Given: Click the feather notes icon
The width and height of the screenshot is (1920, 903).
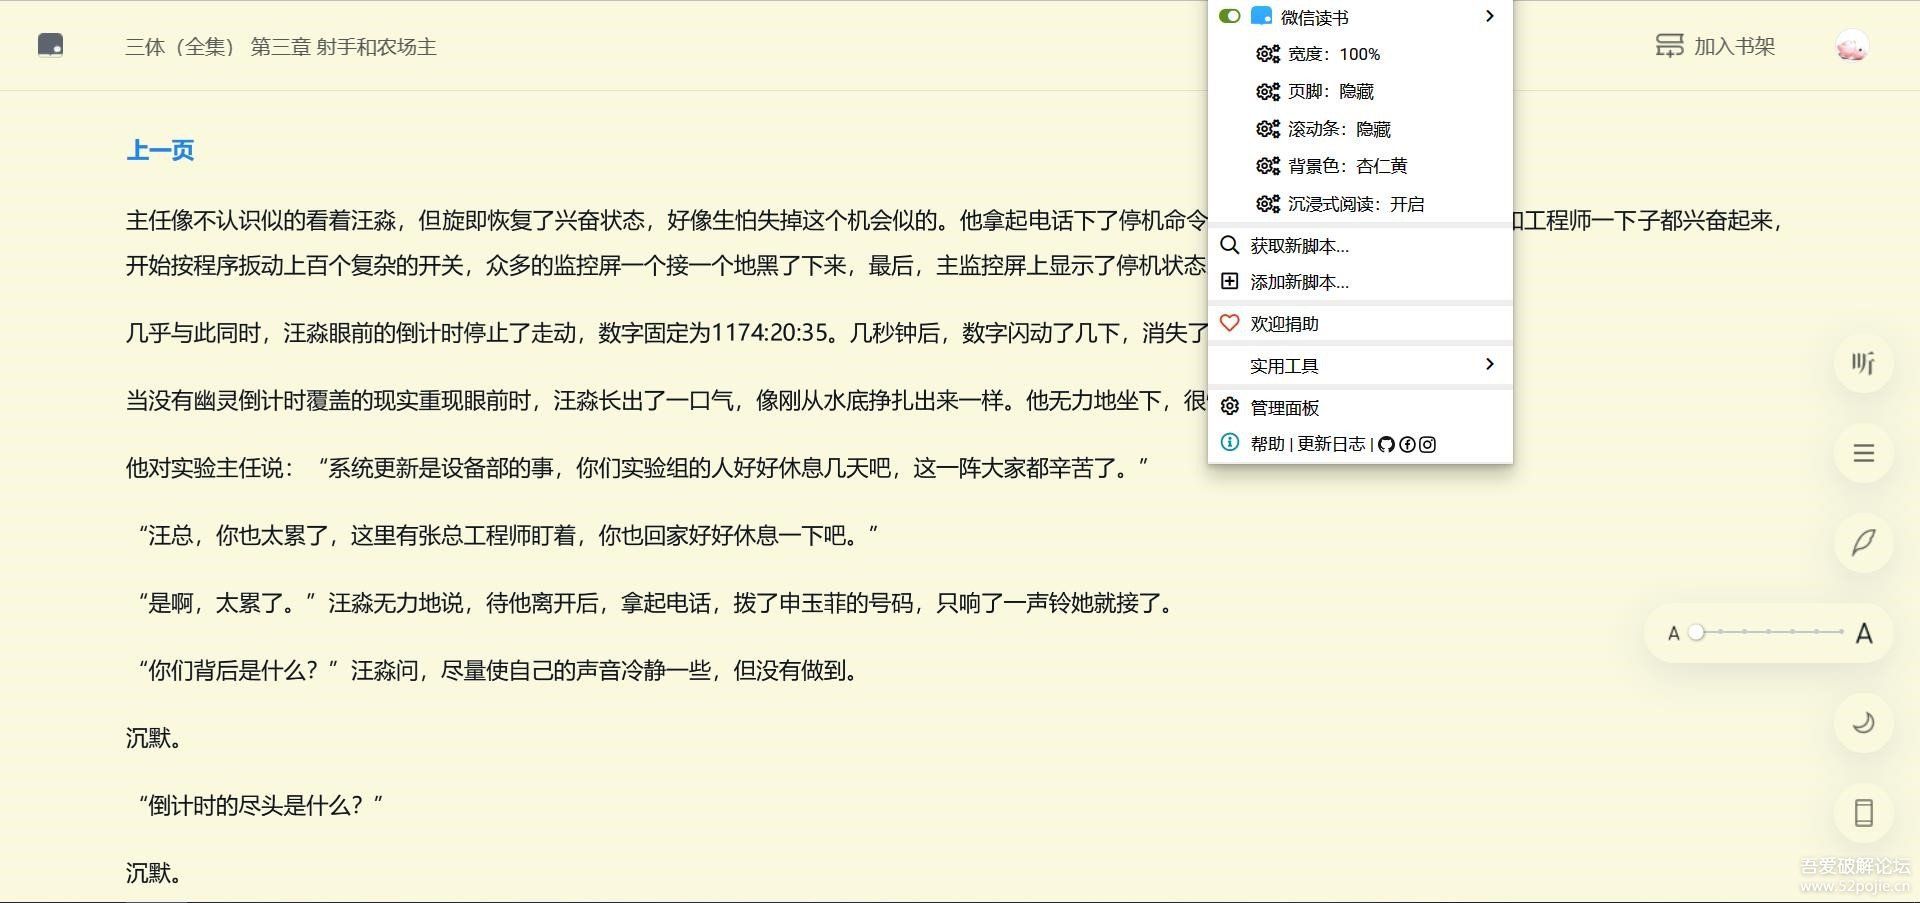Looking at the screenshot, I should 1863,543.
